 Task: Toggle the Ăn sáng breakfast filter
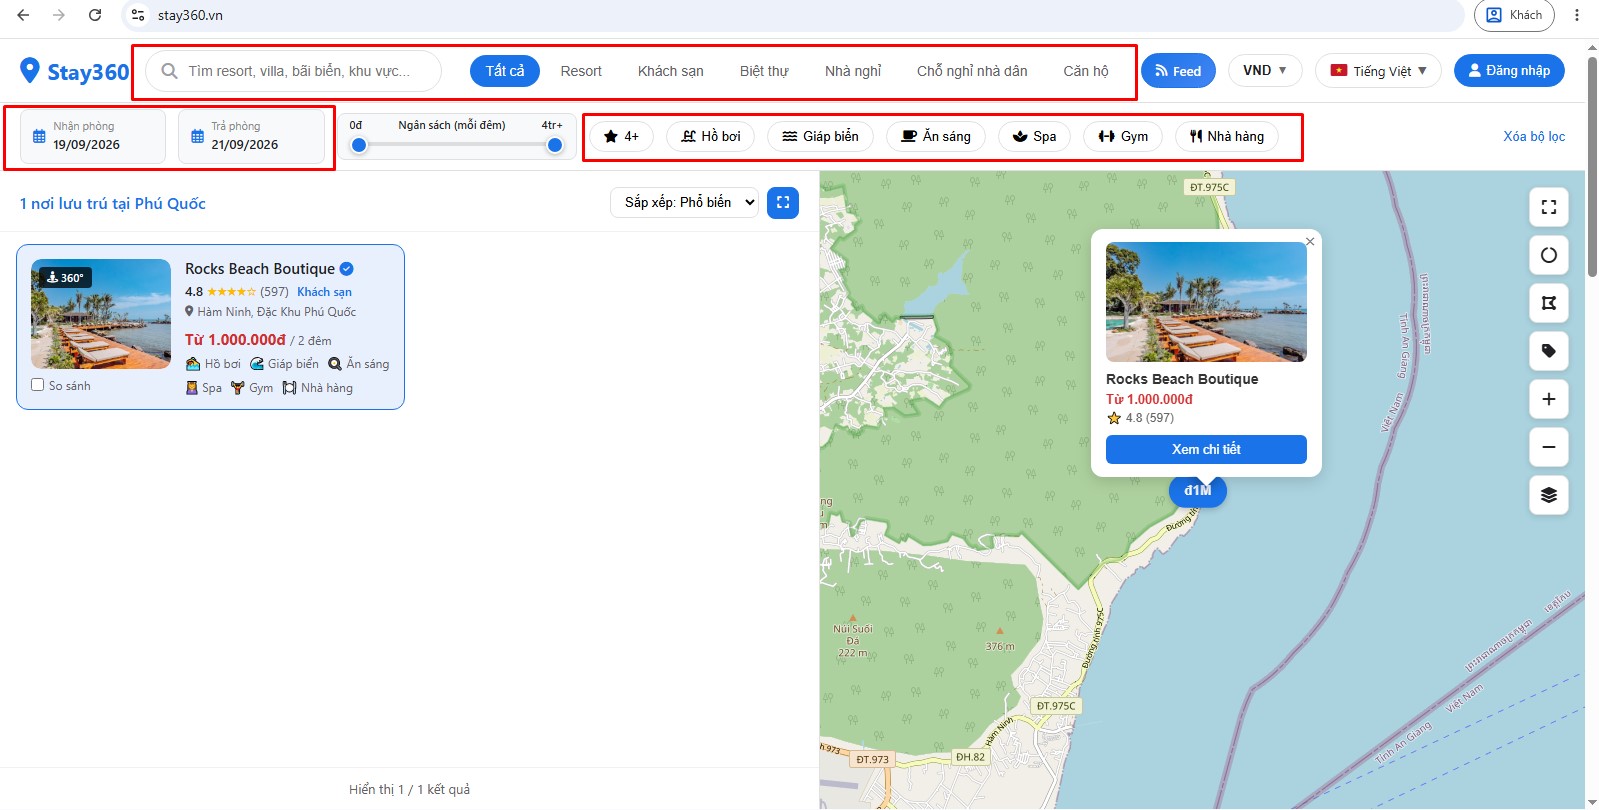(x=936, y=136)
